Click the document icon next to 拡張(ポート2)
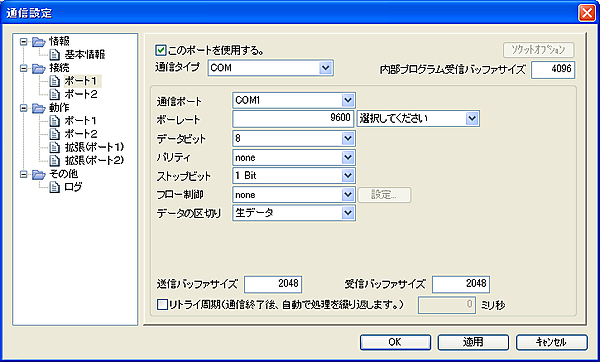 (x=55, y=161)
